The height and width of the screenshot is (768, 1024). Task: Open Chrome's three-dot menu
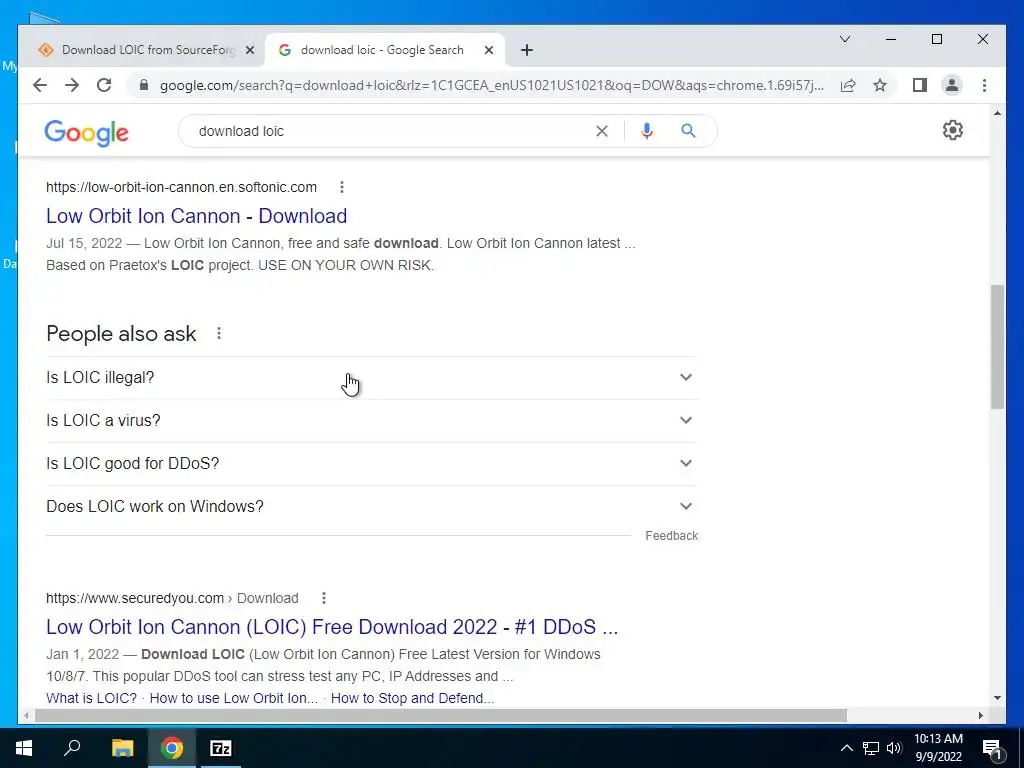click(x=984, y=85)
